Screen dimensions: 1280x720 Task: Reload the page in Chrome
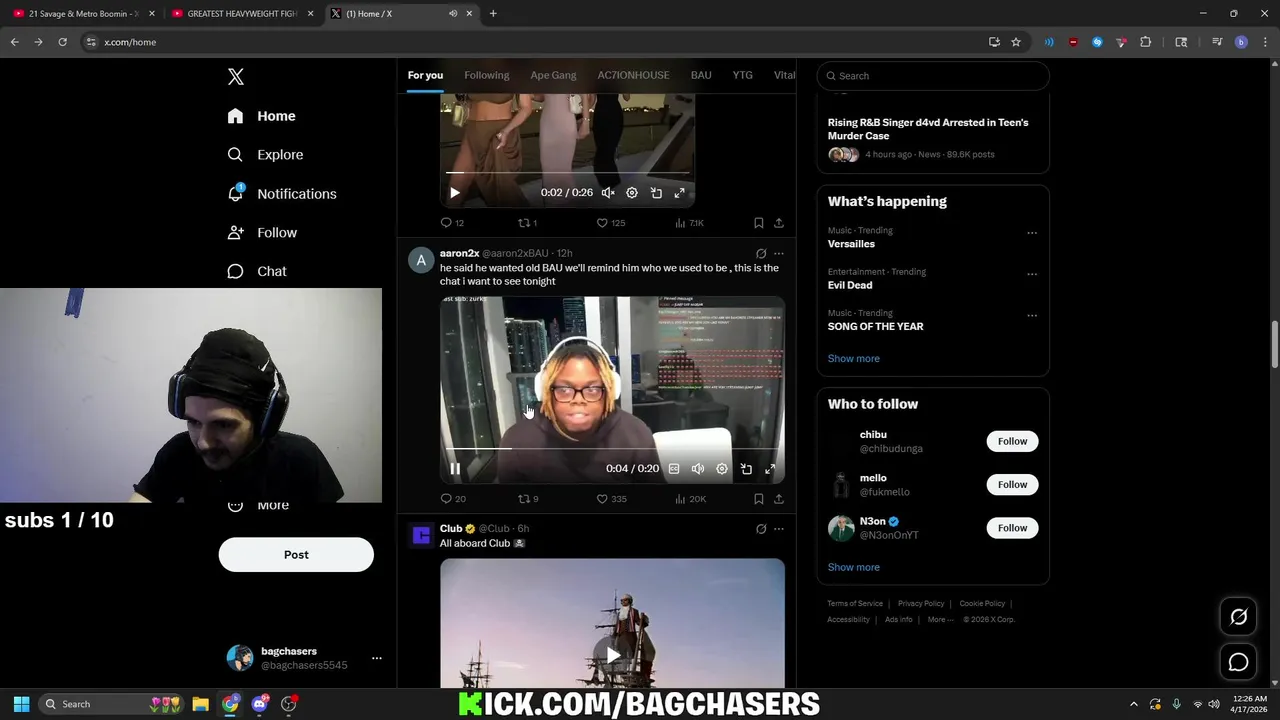62,42
